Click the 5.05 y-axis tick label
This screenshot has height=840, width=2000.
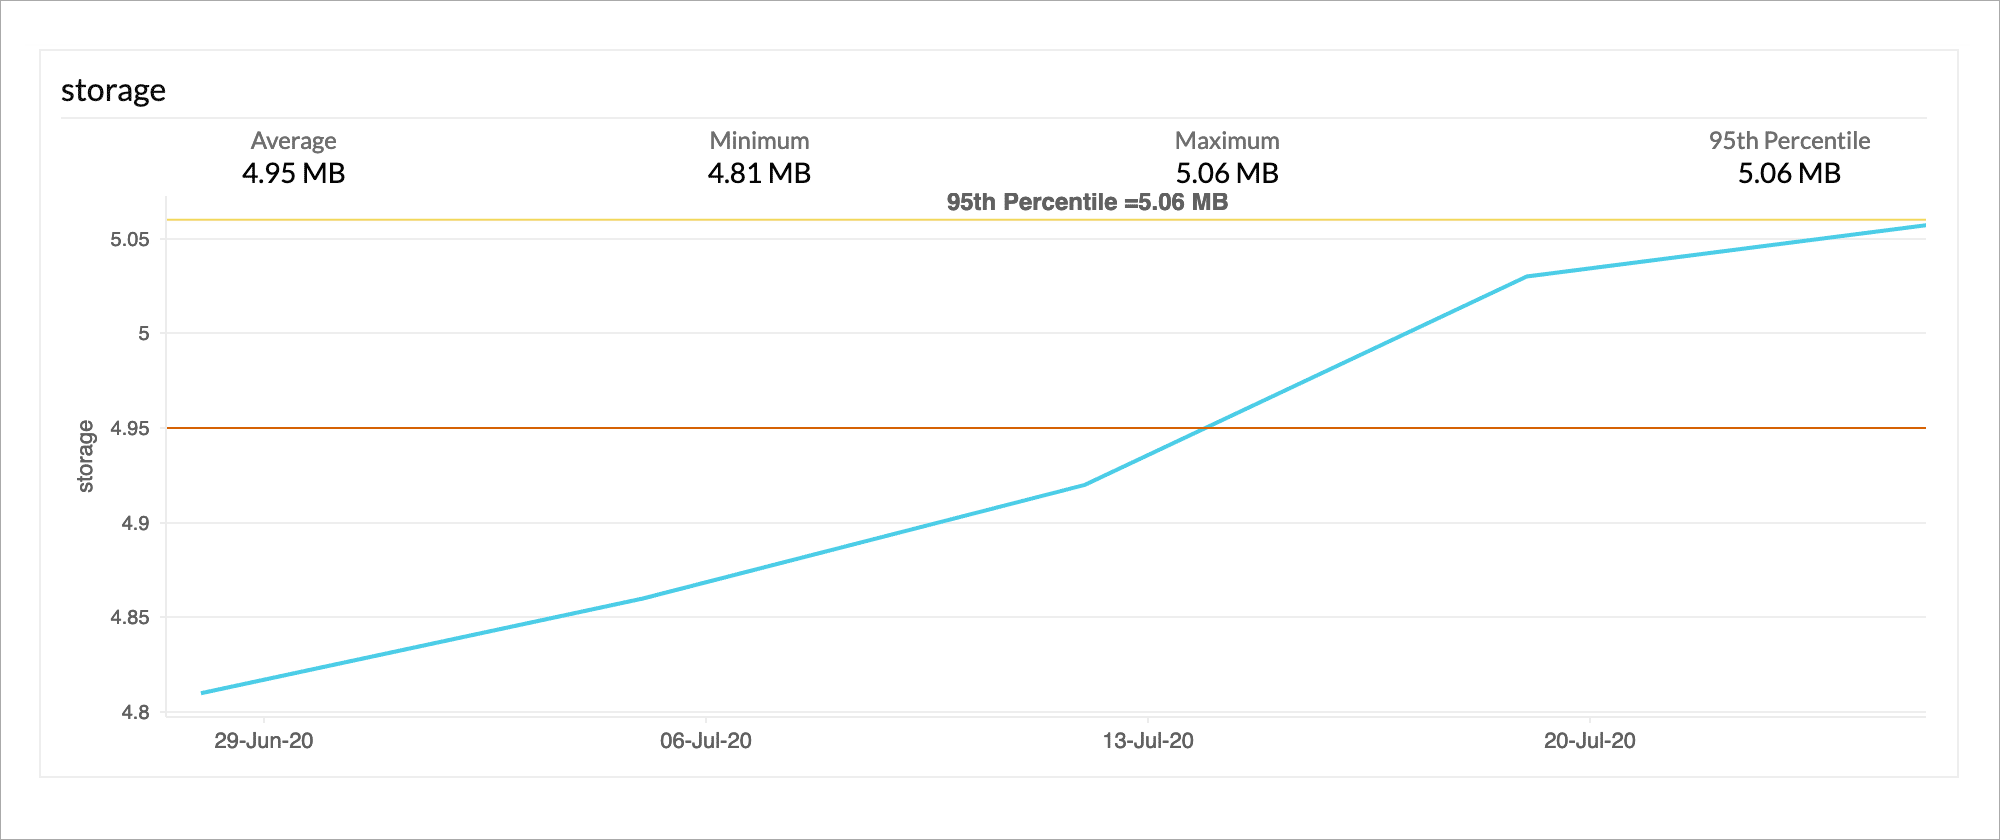[130, 239]
